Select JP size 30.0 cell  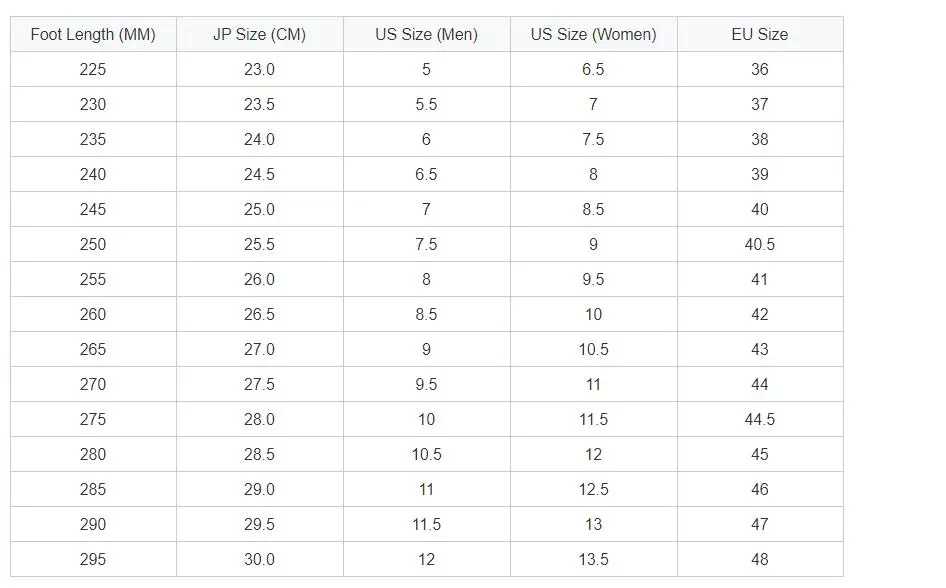point(260,559)
